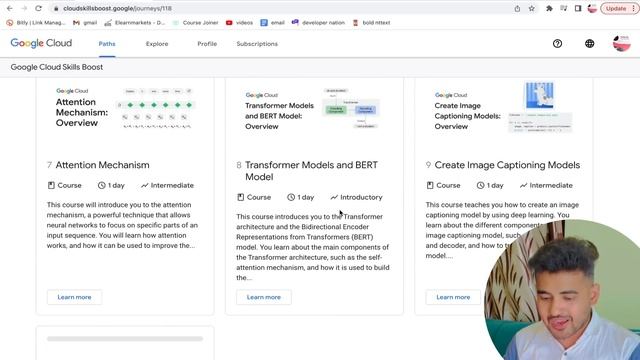
Task: Open the Course Joiner bookmark
Action: point(195,23)
